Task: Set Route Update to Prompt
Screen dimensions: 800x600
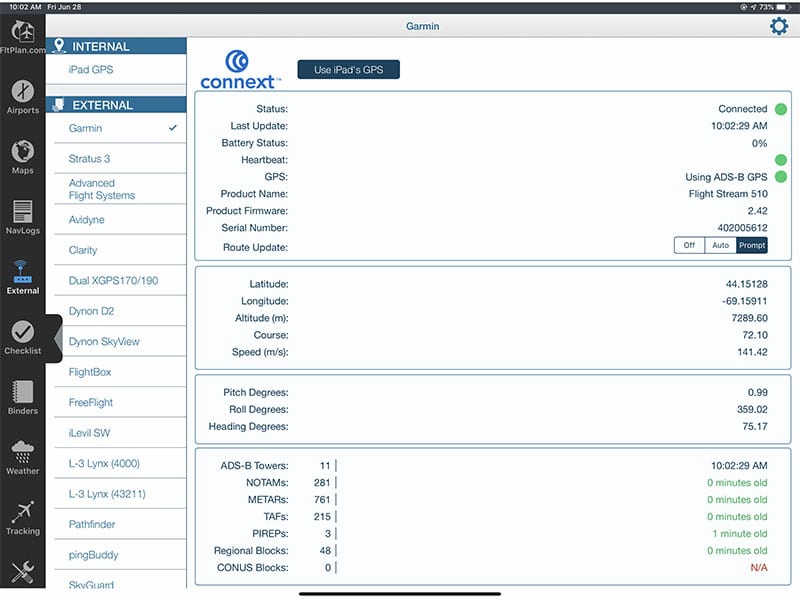Action: (x=752, y=245)
